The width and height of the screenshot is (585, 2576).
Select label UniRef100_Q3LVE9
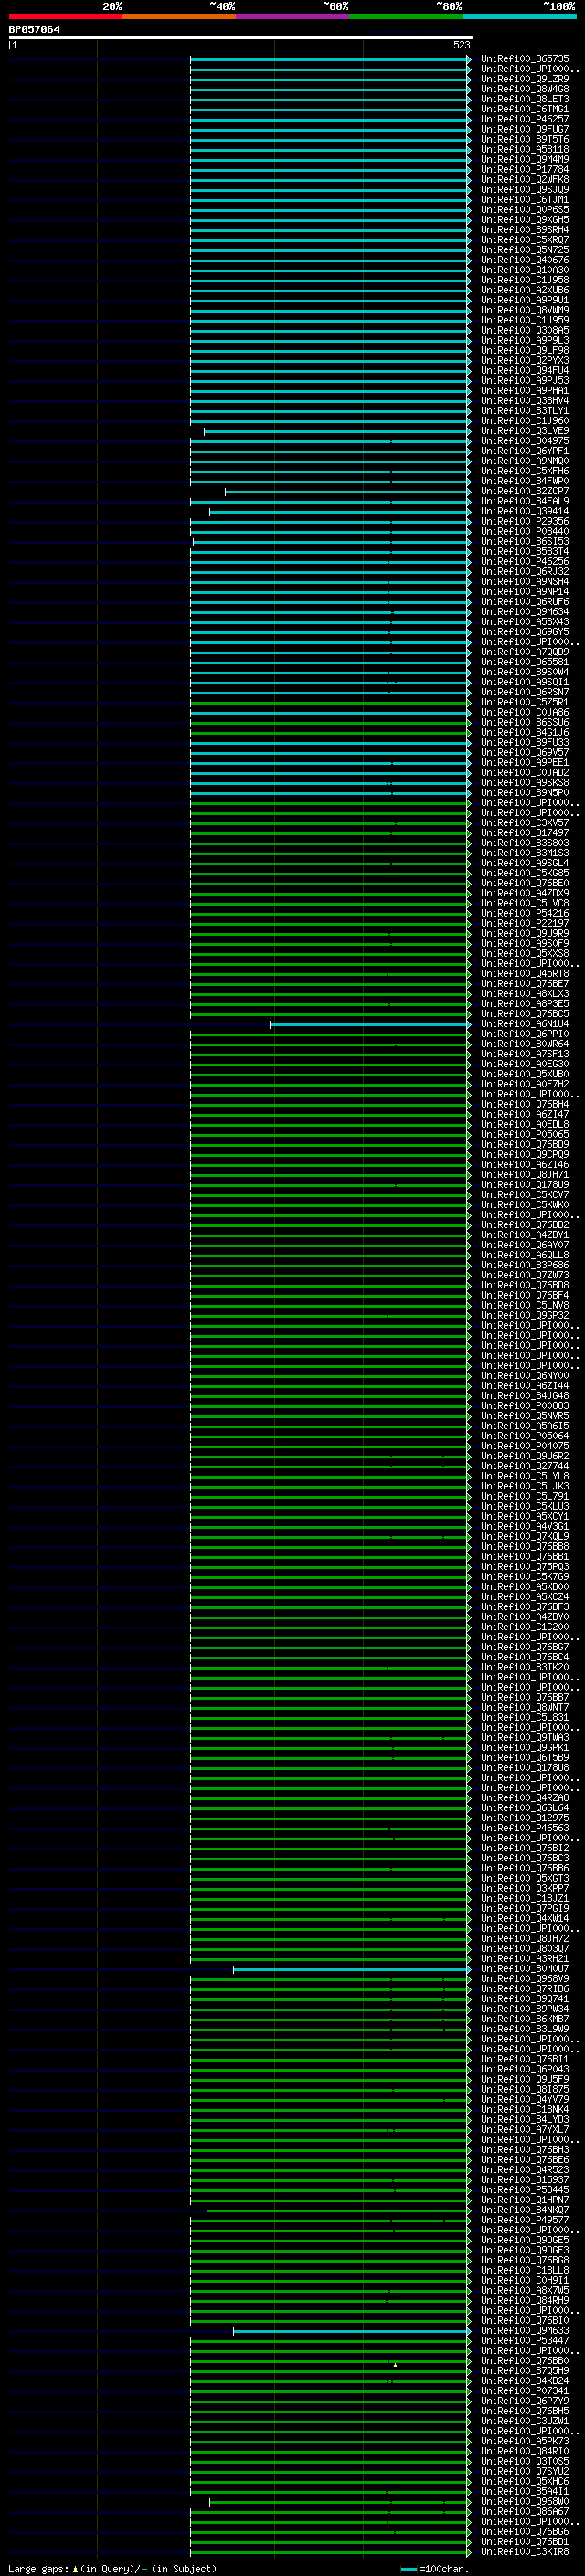click(x=525, y=431)
